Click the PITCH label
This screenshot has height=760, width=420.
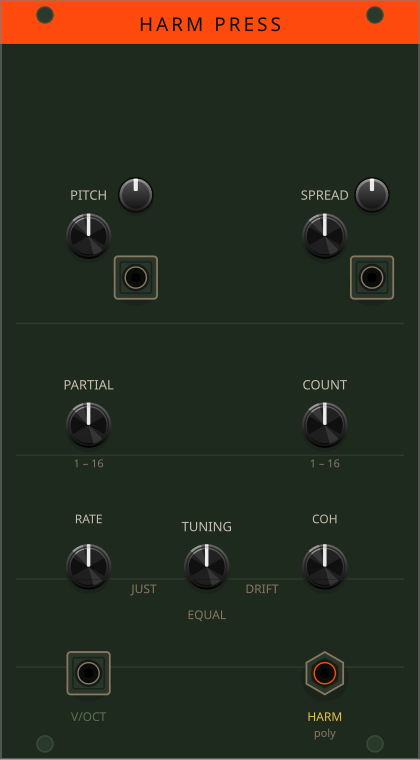click(x=89, y=195)
